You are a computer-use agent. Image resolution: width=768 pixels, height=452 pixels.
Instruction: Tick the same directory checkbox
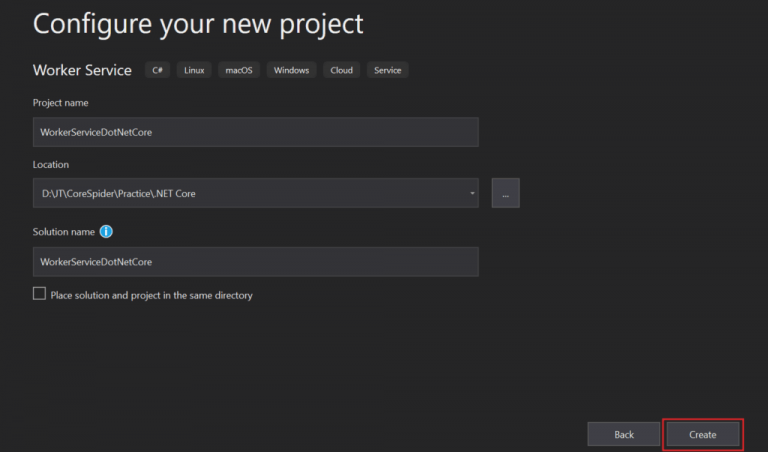point(40,294)
